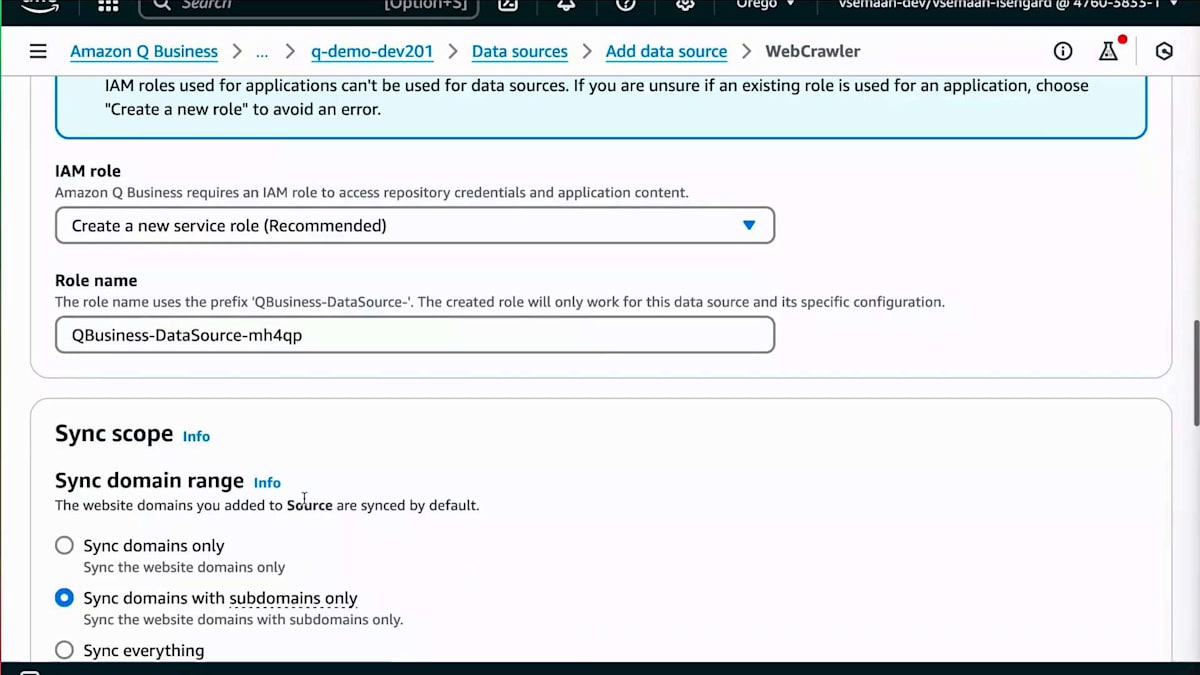
Task: Open Info link next to Sync scope
Action: (196, 436)
